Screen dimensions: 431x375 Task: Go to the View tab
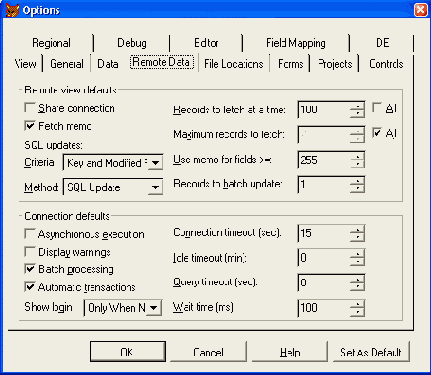(25, 64)
